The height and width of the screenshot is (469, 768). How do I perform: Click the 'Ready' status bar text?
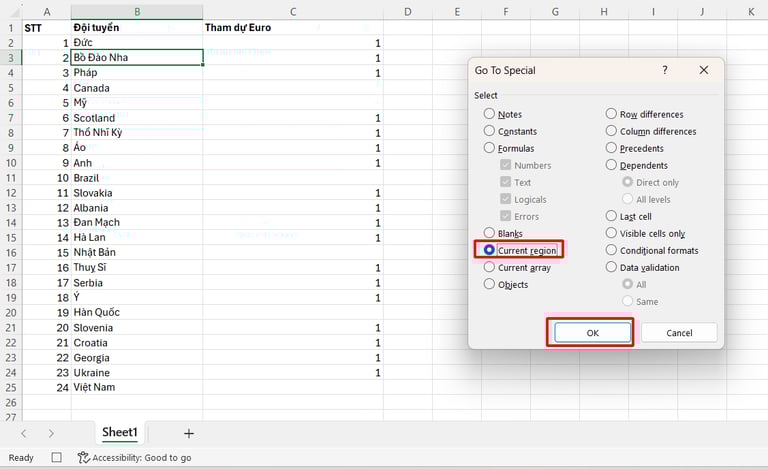point(21,457)
